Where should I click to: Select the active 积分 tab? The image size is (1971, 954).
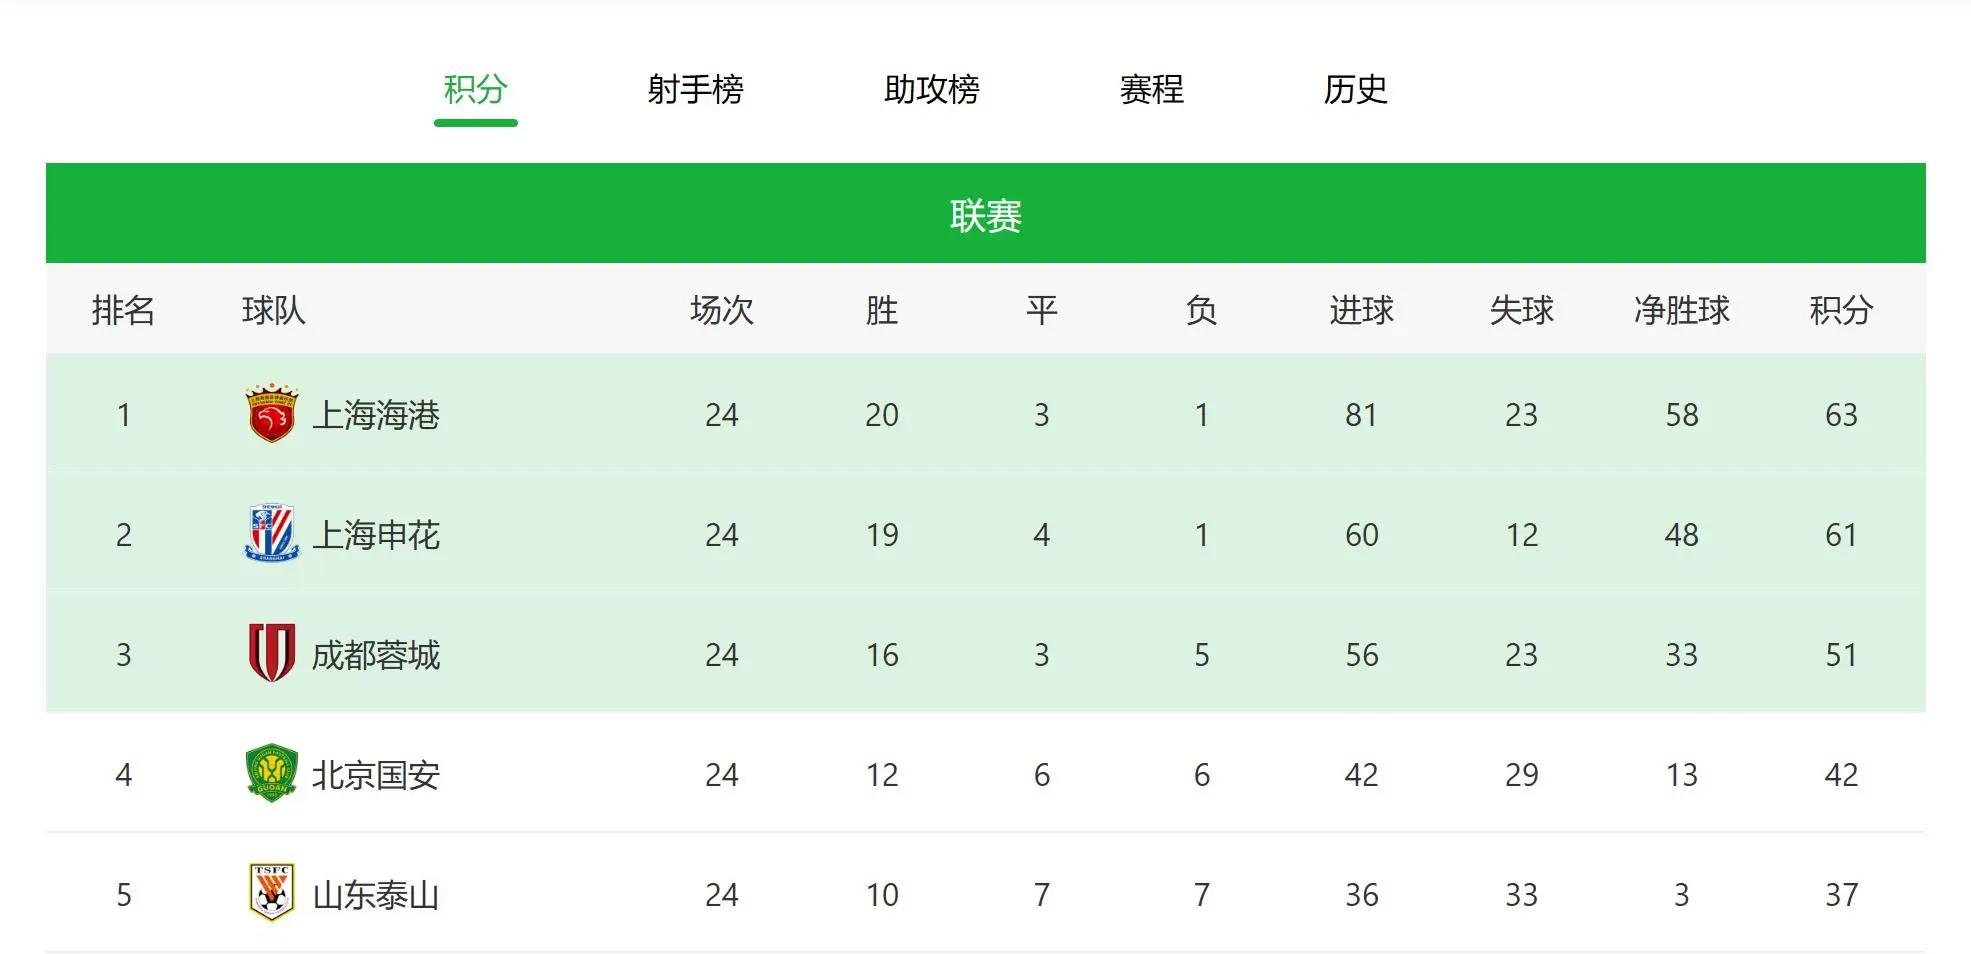(x=476, y=90)
